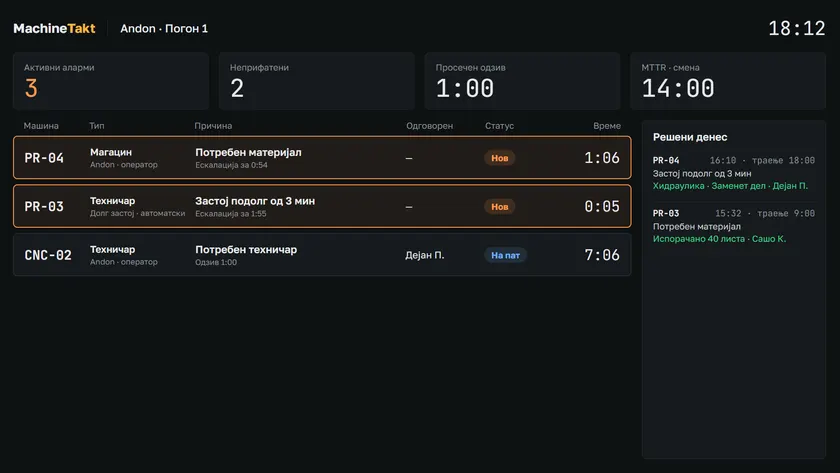The image size is (840, 473).
Task: Click 'Потребен техничар' reason
Action: [246, 250]
